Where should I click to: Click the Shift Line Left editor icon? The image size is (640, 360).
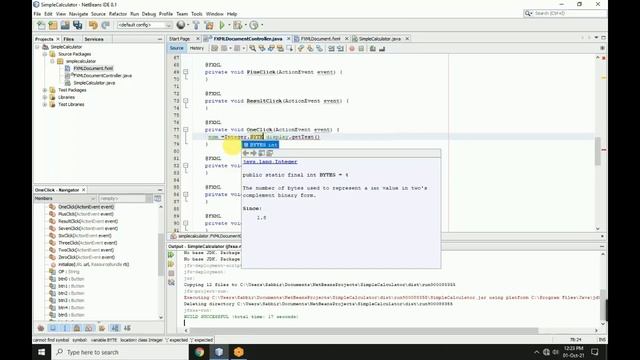coord(331,49)
